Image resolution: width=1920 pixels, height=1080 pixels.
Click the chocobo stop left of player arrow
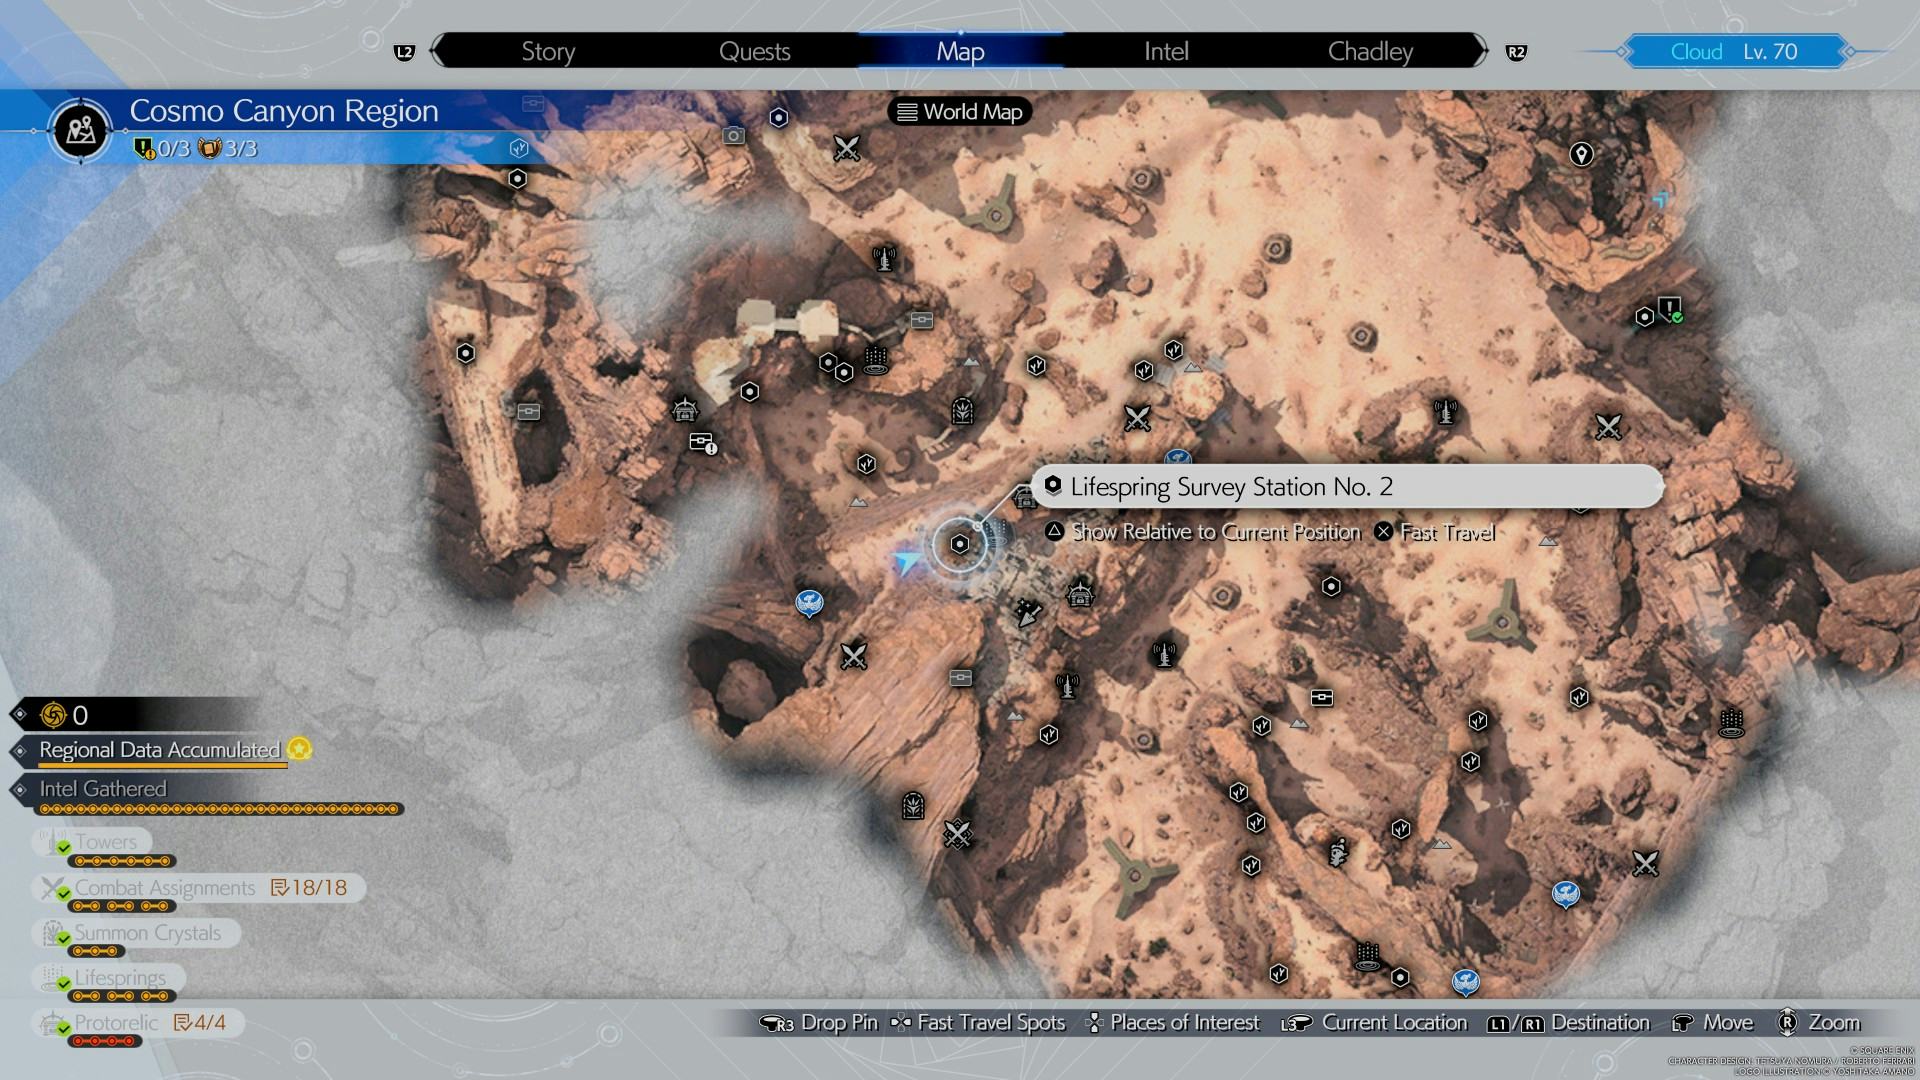[809, 603]
